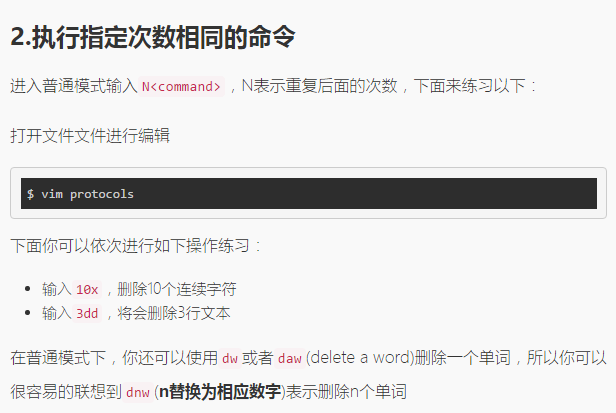Click the 10x inline code snippet

(x=87, y=290)
